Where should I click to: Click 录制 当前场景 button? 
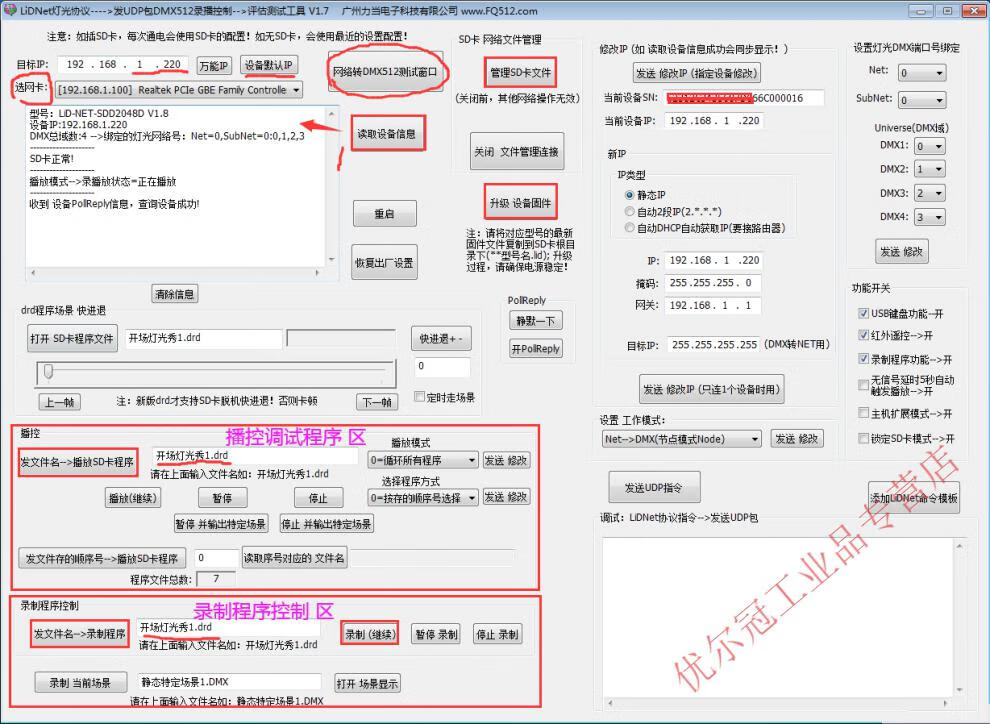[x=80, y=683]
